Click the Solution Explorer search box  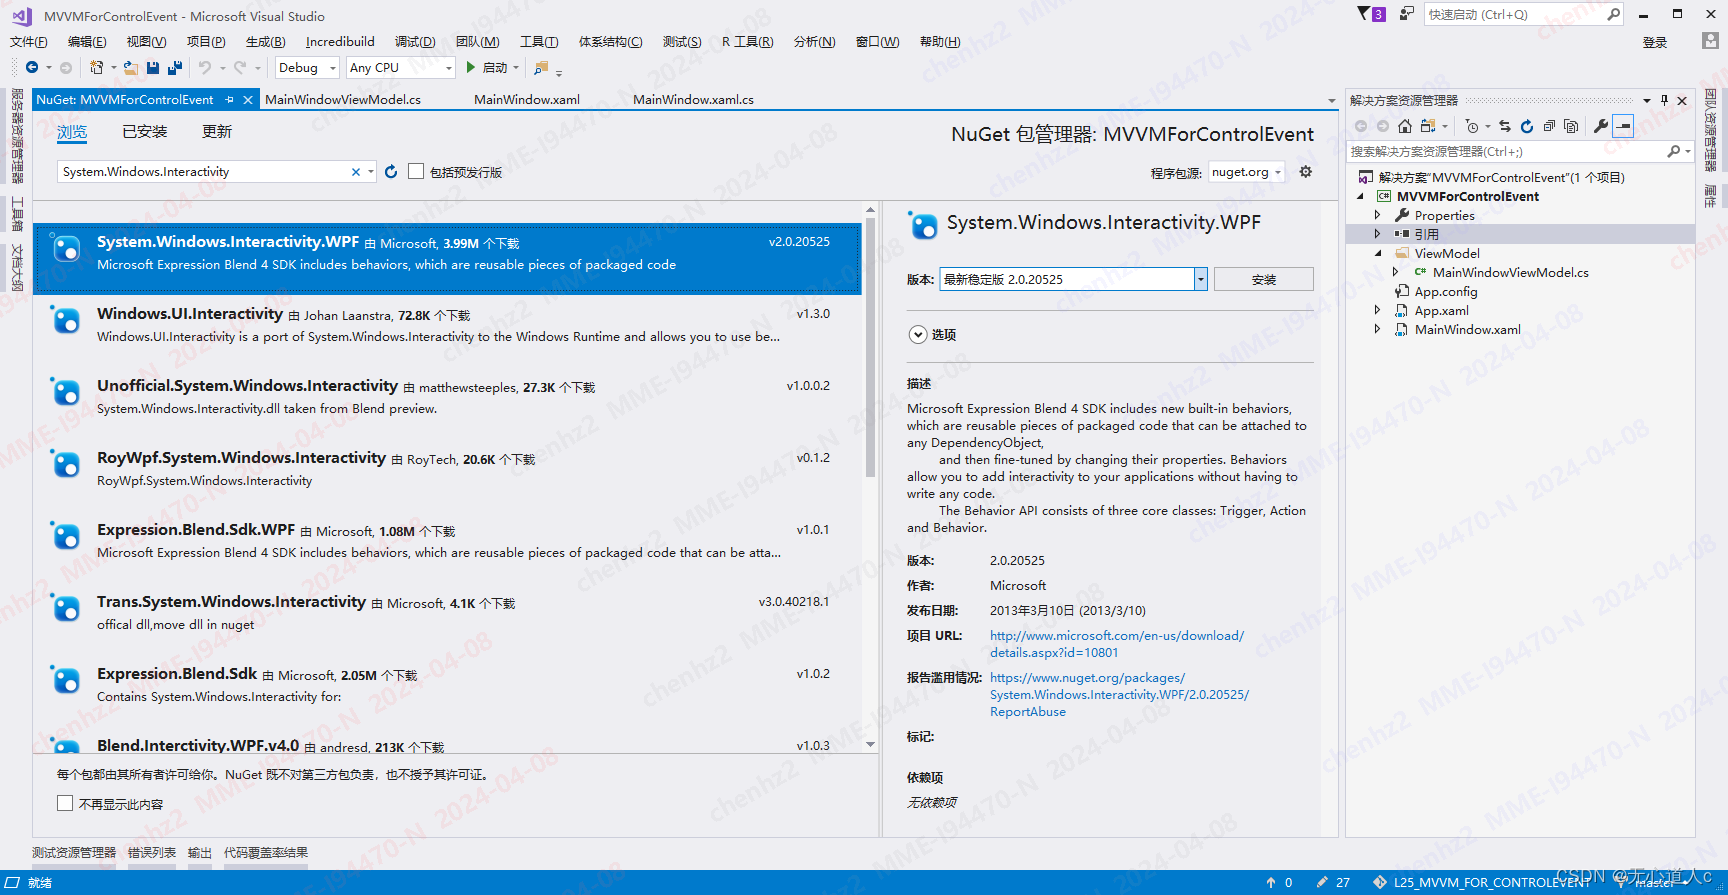tap(1507, 152)
